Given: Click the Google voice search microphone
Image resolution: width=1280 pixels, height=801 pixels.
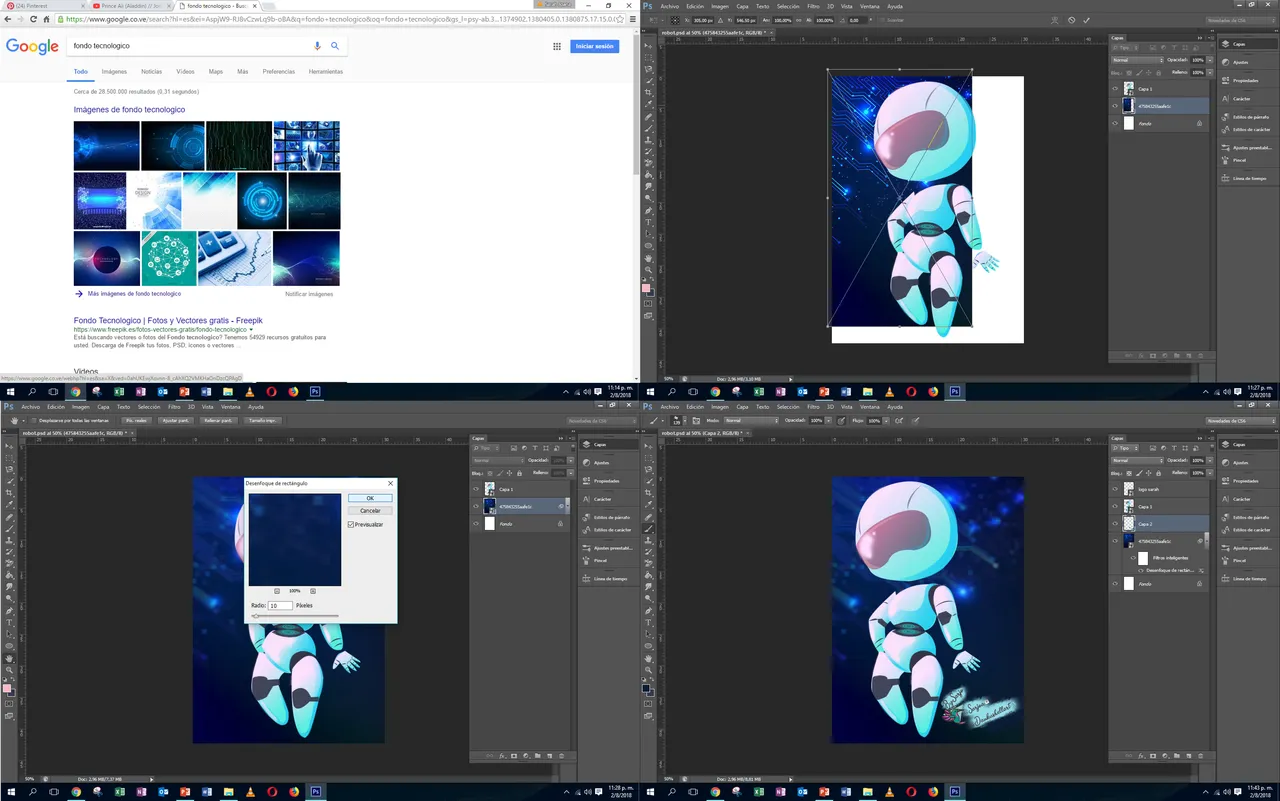Looking at the screenshot, I should (318, 46).
